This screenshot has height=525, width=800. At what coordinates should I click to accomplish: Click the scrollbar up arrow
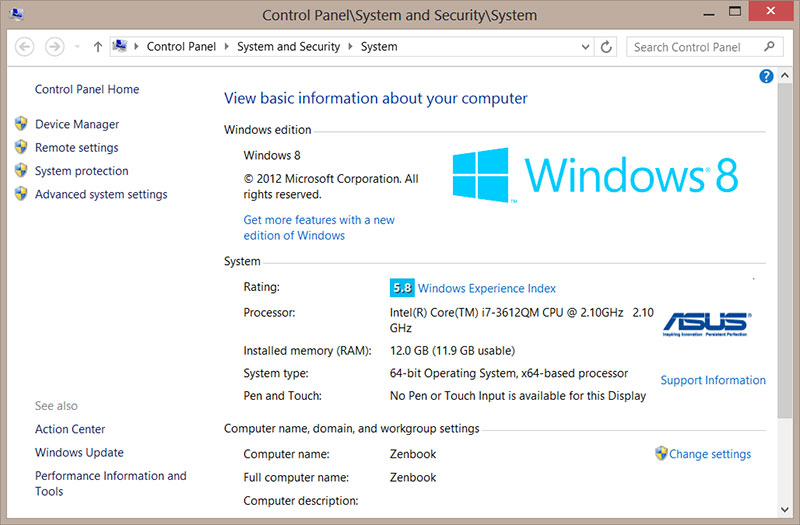(x=785, y=75)
